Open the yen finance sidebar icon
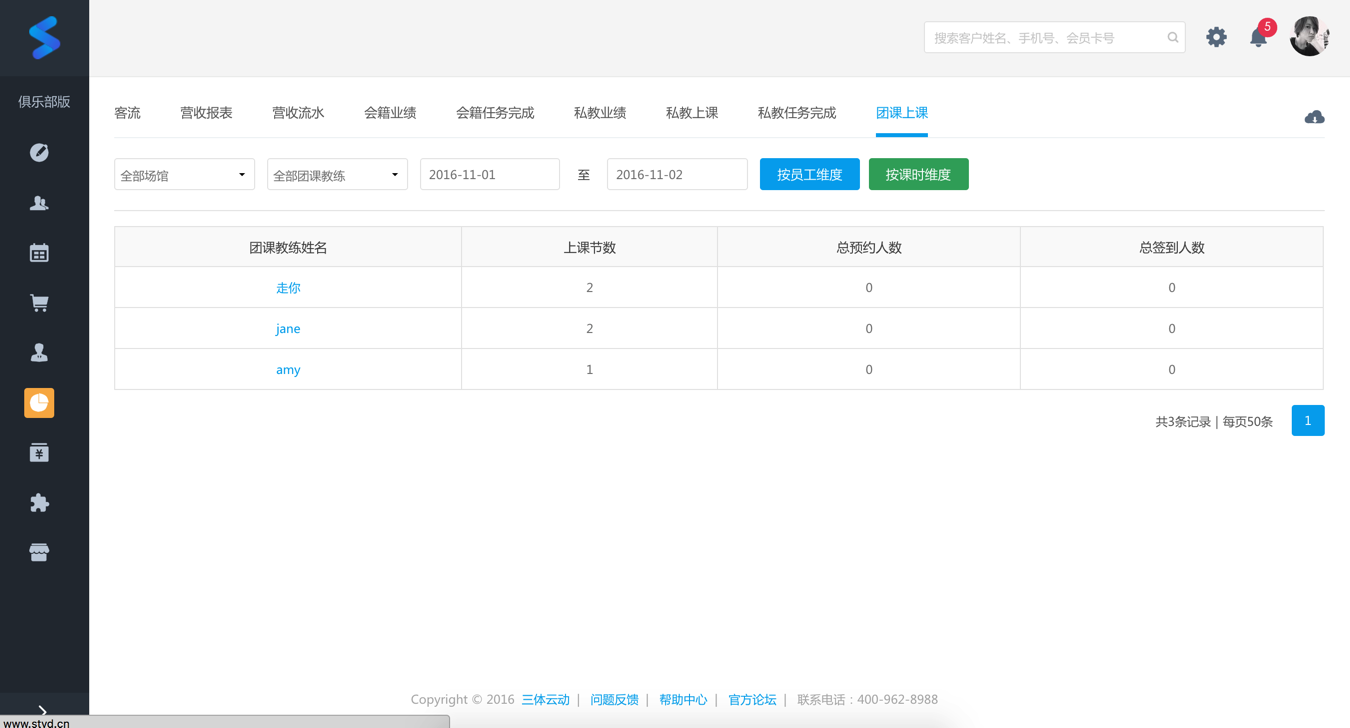Viewport: 1350px width, 728px height. (39, 453)
